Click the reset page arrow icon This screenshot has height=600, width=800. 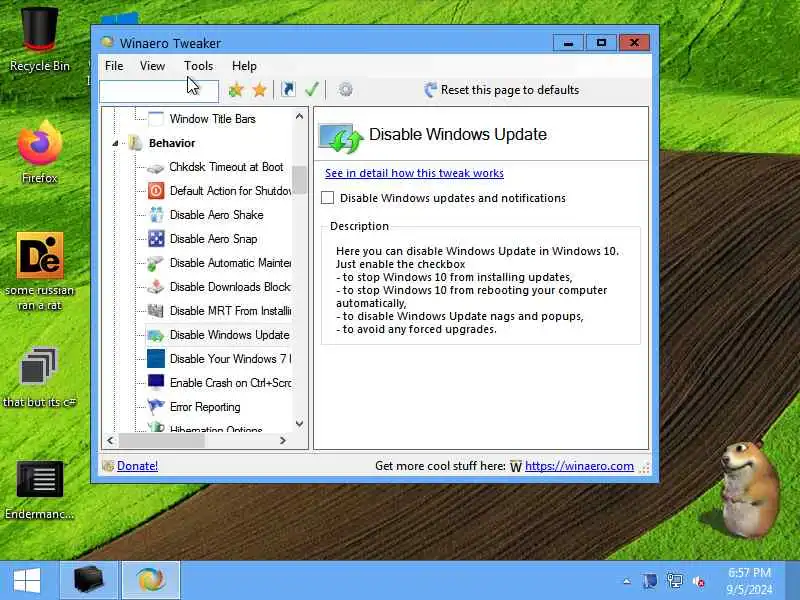[430, 90]
